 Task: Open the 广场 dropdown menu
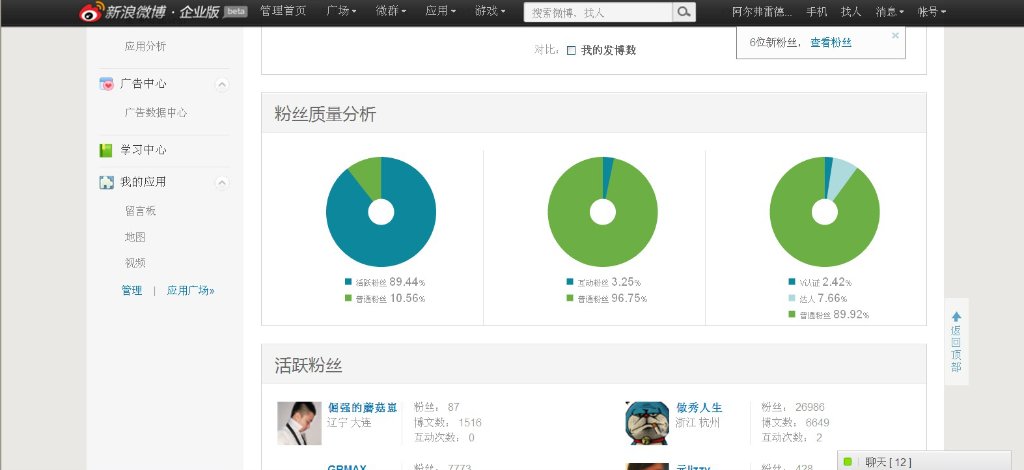[x=342, y=11]
